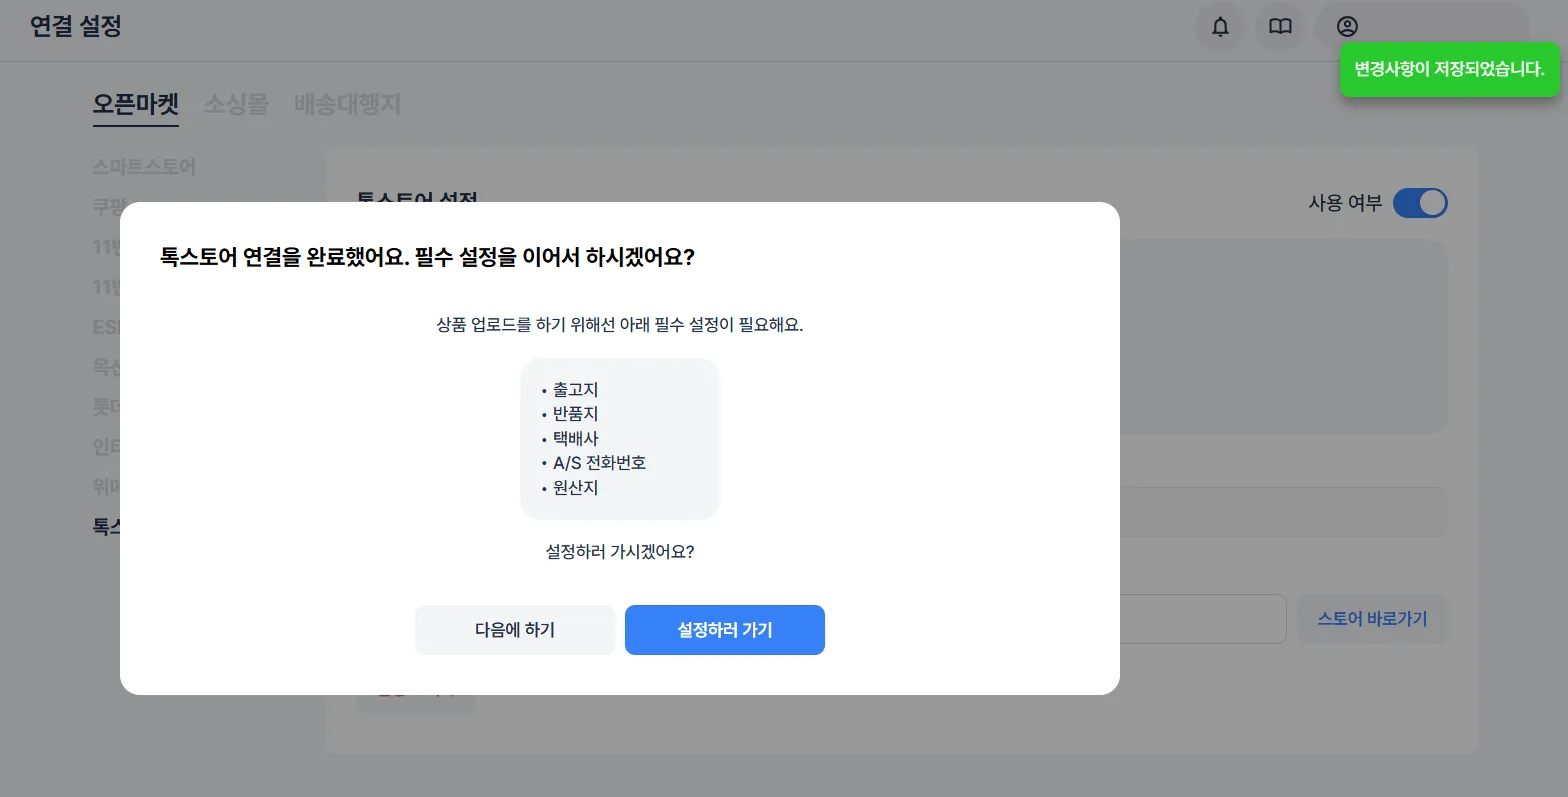Click the 출고지 item in the list
Viewport: 1568px width, 797px height.
tap(575, 390)
